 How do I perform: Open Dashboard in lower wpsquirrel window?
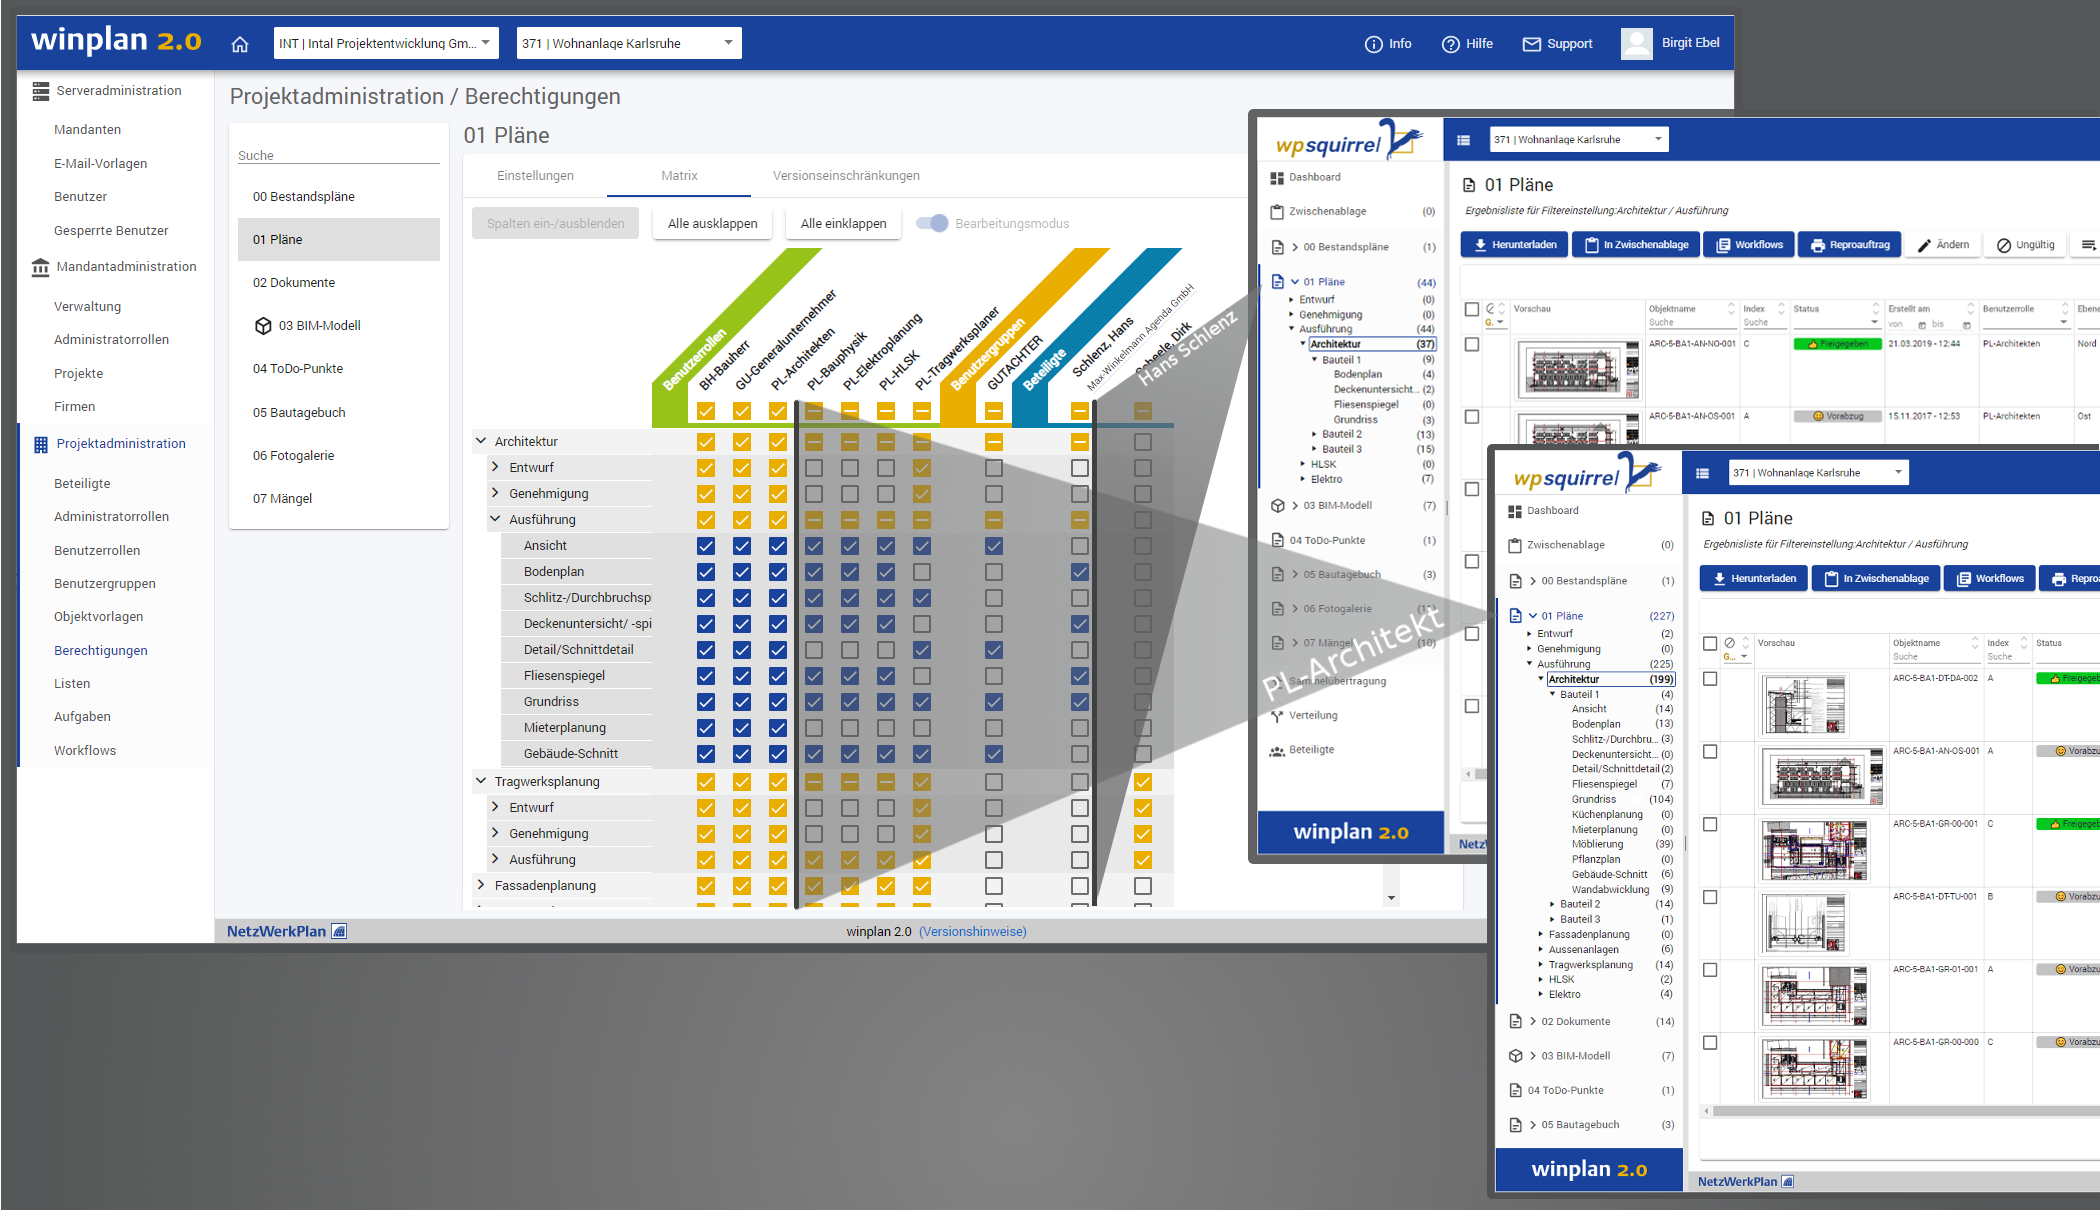point(1543,511)
